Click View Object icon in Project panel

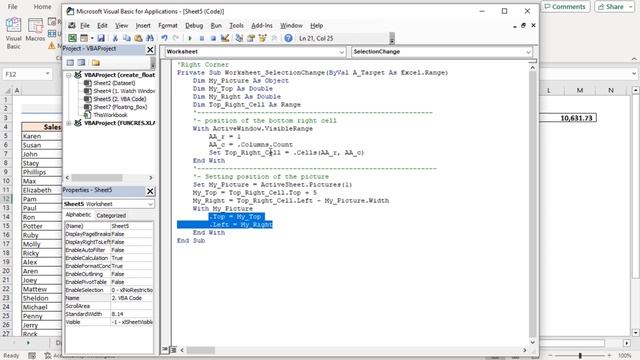(81, 62)
